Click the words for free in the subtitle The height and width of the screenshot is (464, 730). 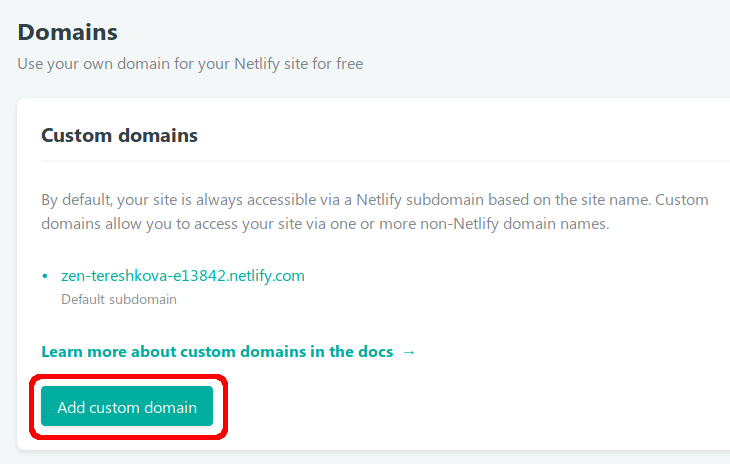[x=335, y=64]
